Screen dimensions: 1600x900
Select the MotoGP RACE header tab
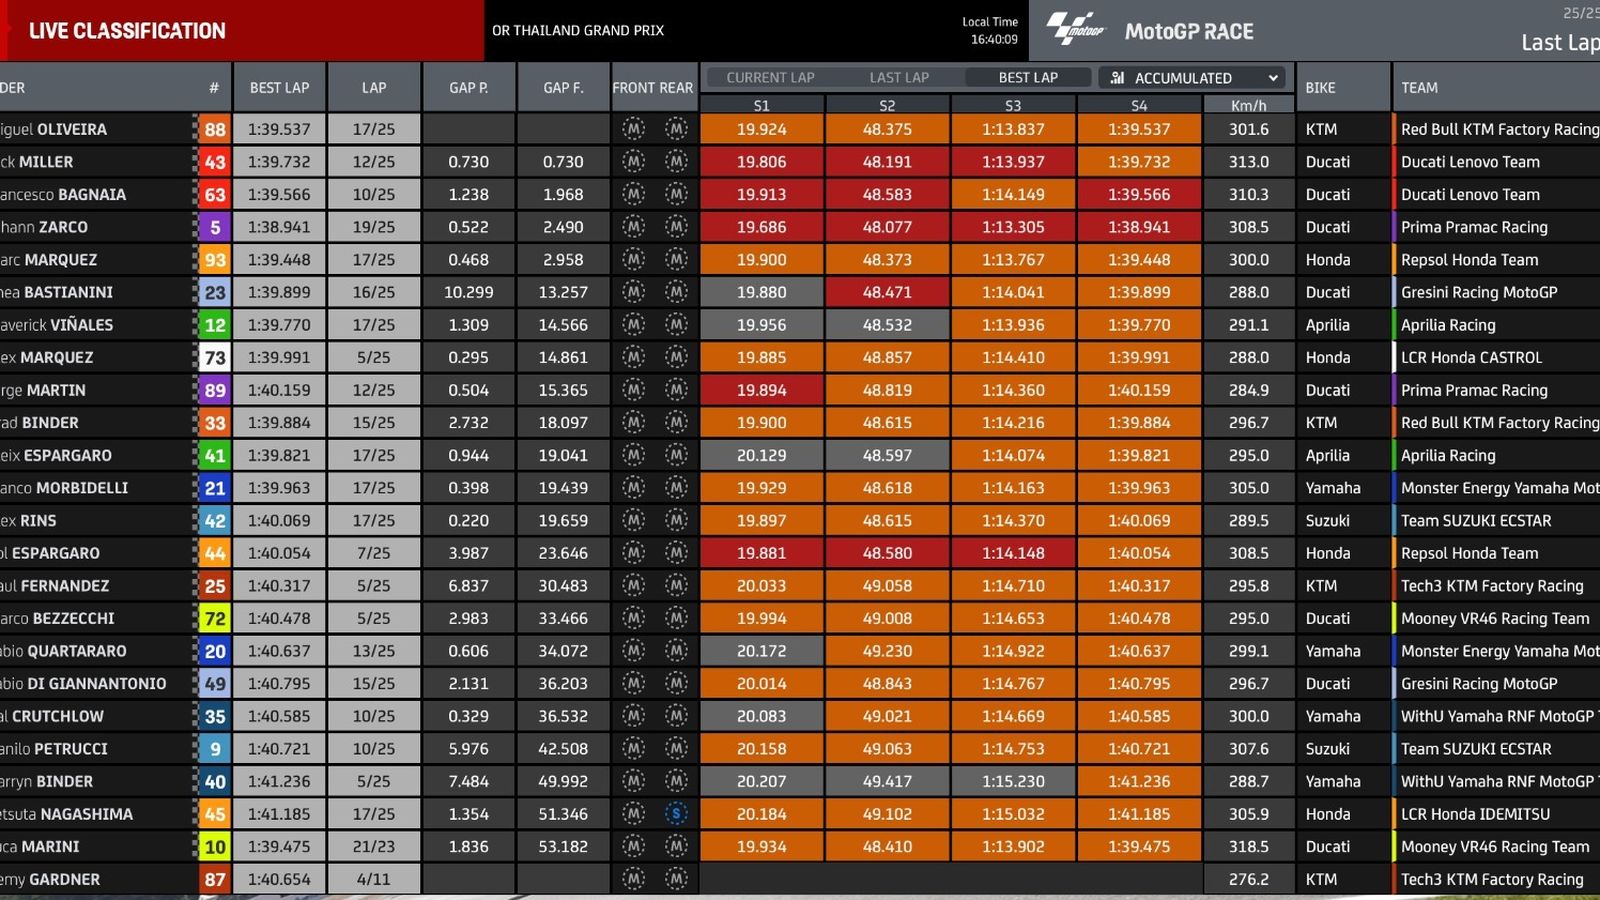[x=1188, y=32]
